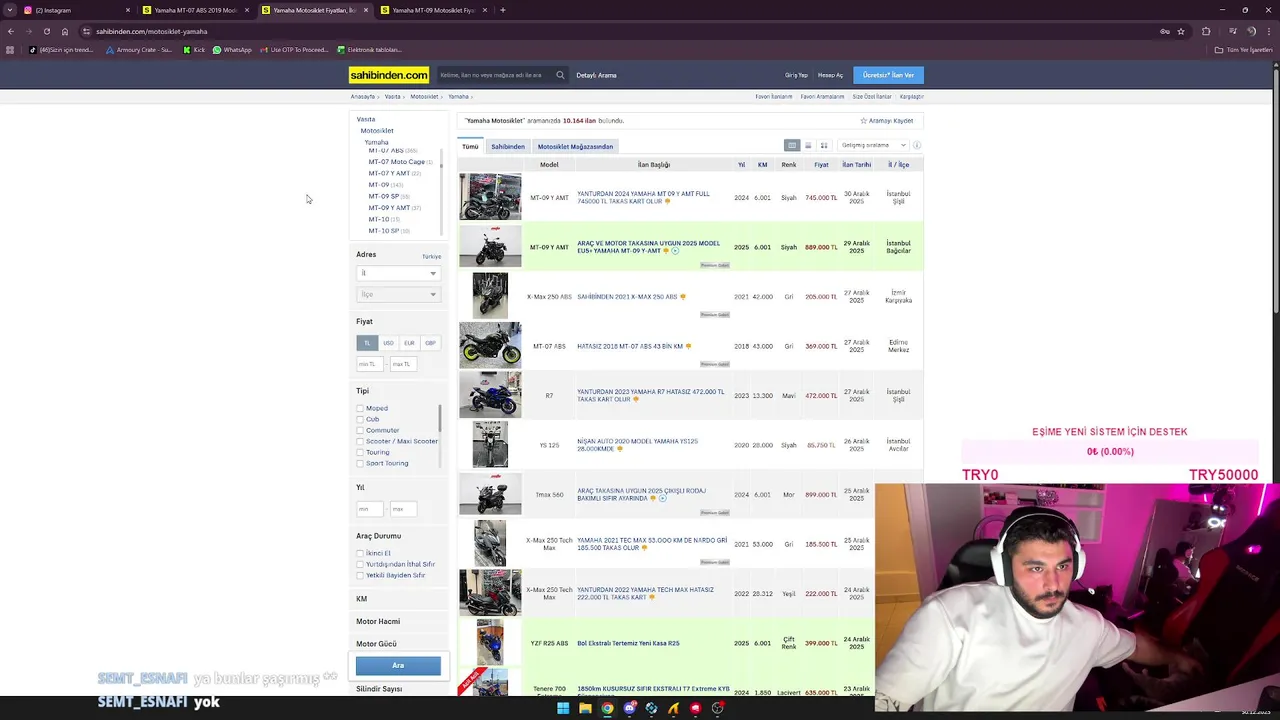Open the Elektronik tablolar bookmark

(x=369, y=50)
